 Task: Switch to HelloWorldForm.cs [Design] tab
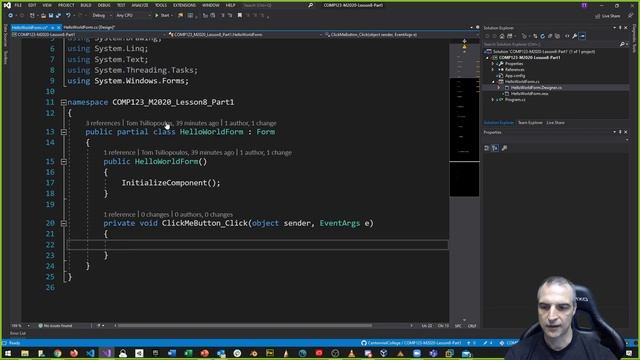point(89,27)
